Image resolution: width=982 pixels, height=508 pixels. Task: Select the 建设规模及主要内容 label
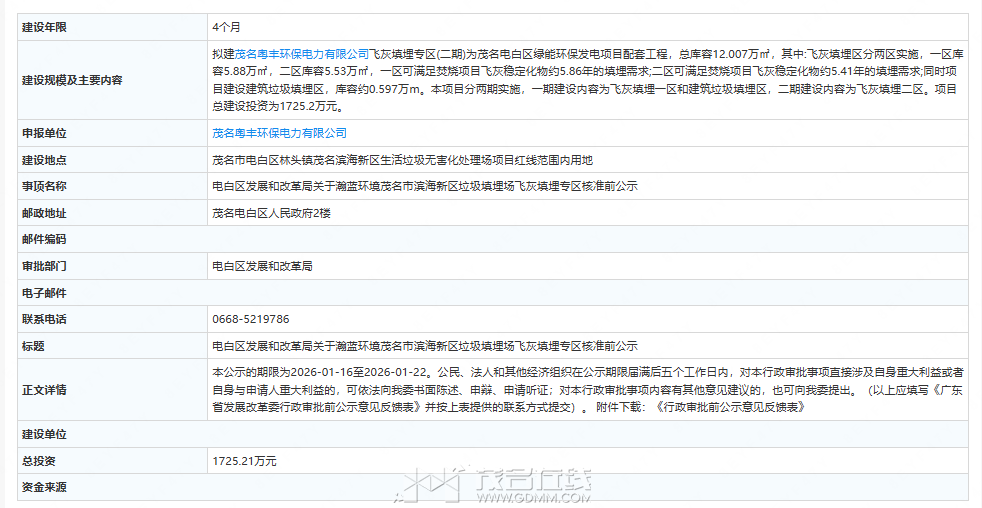pos(72,80)
